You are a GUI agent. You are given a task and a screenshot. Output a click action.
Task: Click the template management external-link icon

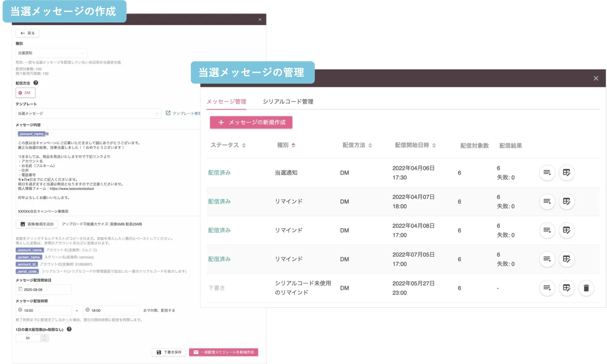(168, 113)
